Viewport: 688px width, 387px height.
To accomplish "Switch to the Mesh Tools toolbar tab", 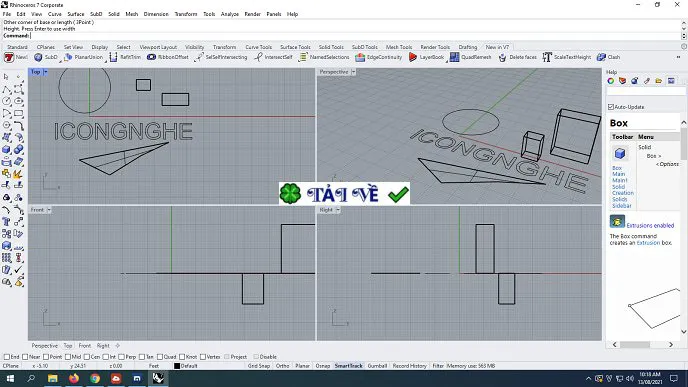I will coord(399,47).
